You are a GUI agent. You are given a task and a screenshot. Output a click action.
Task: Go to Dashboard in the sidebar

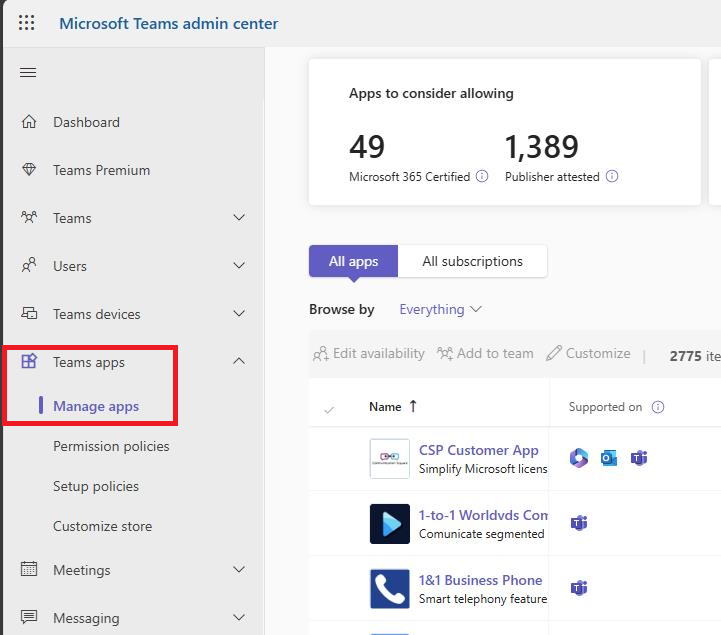86,122
